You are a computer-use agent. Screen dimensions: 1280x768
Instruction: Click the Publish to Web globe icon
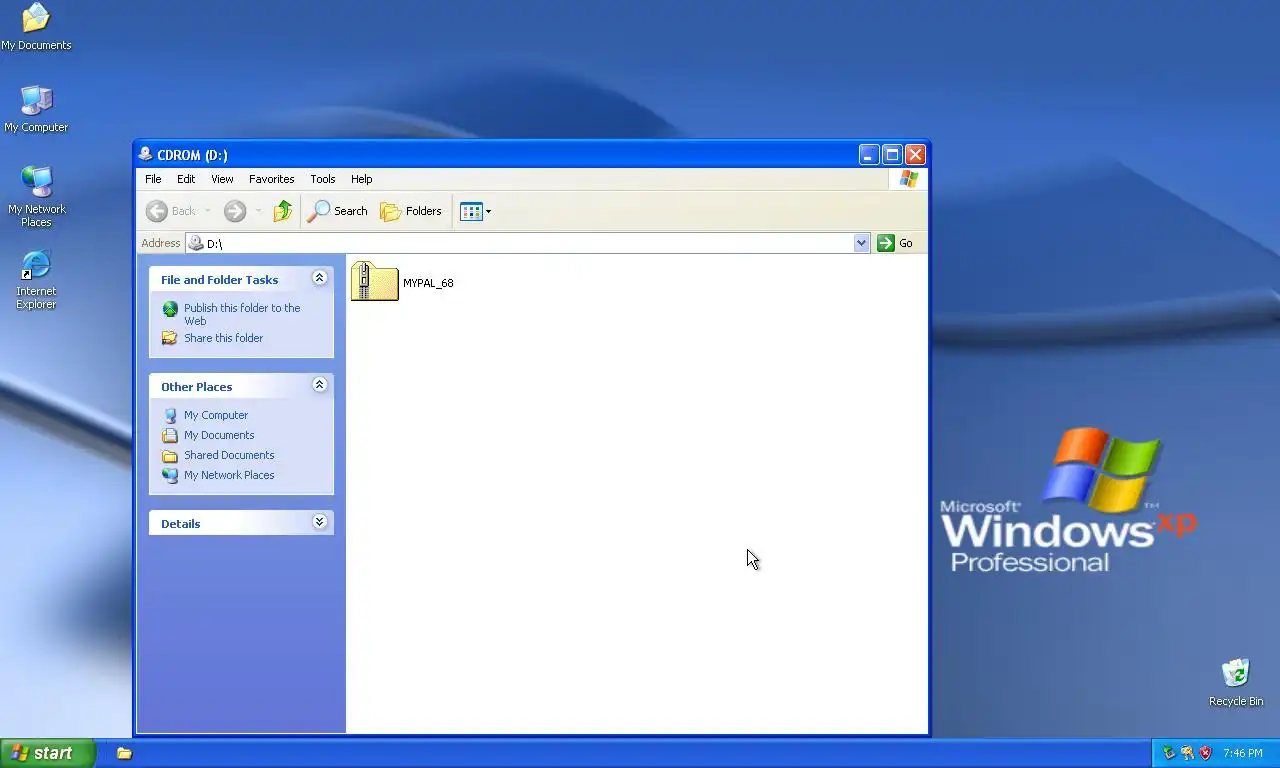(170, 309)
